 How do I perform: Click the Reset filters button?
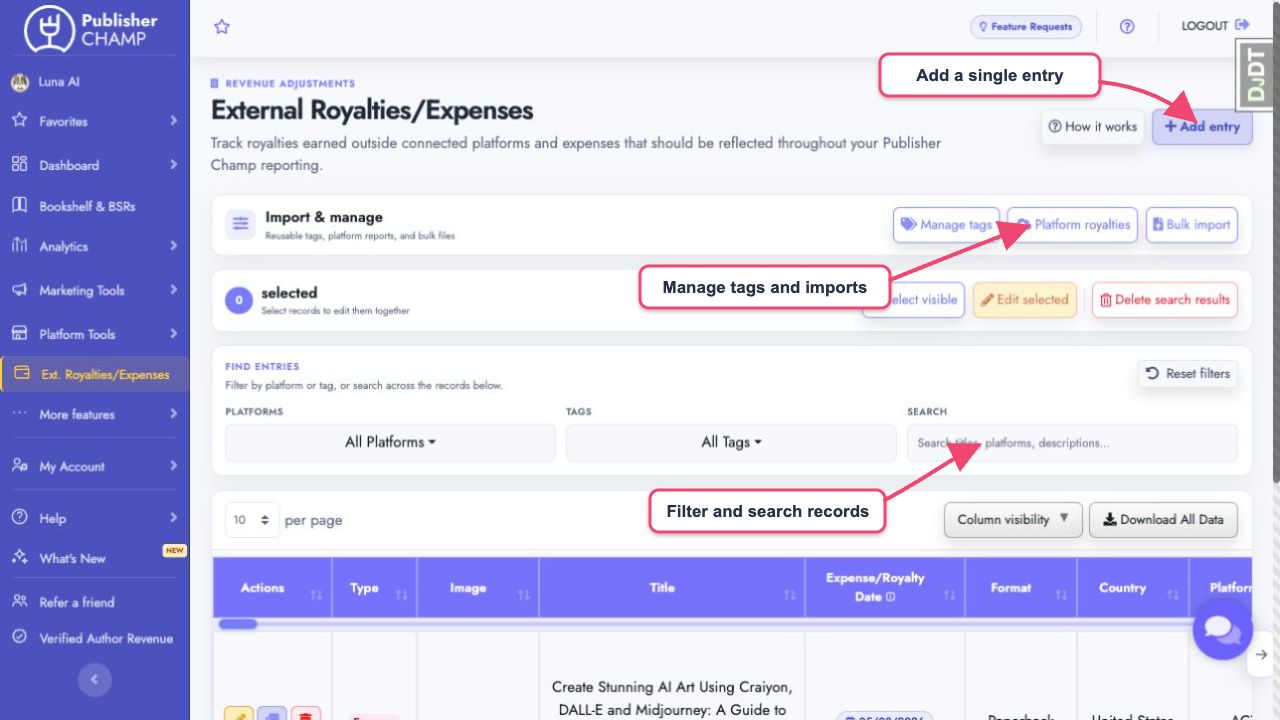[1188, 374]
